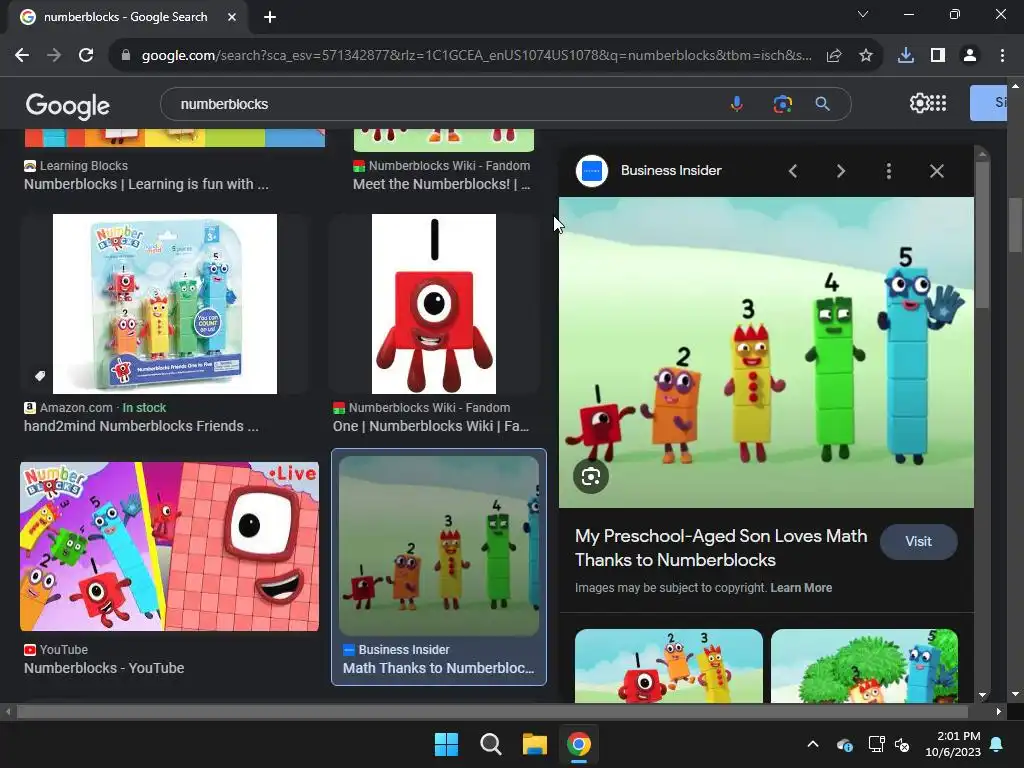Open the hand2mind Numberblocks Friends product image
Image resolution: width=1024 pixels, height=768 pixels.
pos(165,304)
